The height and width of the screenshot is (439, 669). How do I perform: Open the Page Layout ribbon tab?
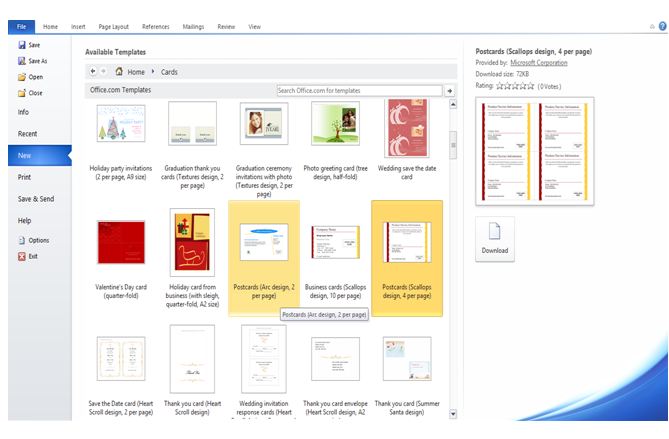point(114,26)
